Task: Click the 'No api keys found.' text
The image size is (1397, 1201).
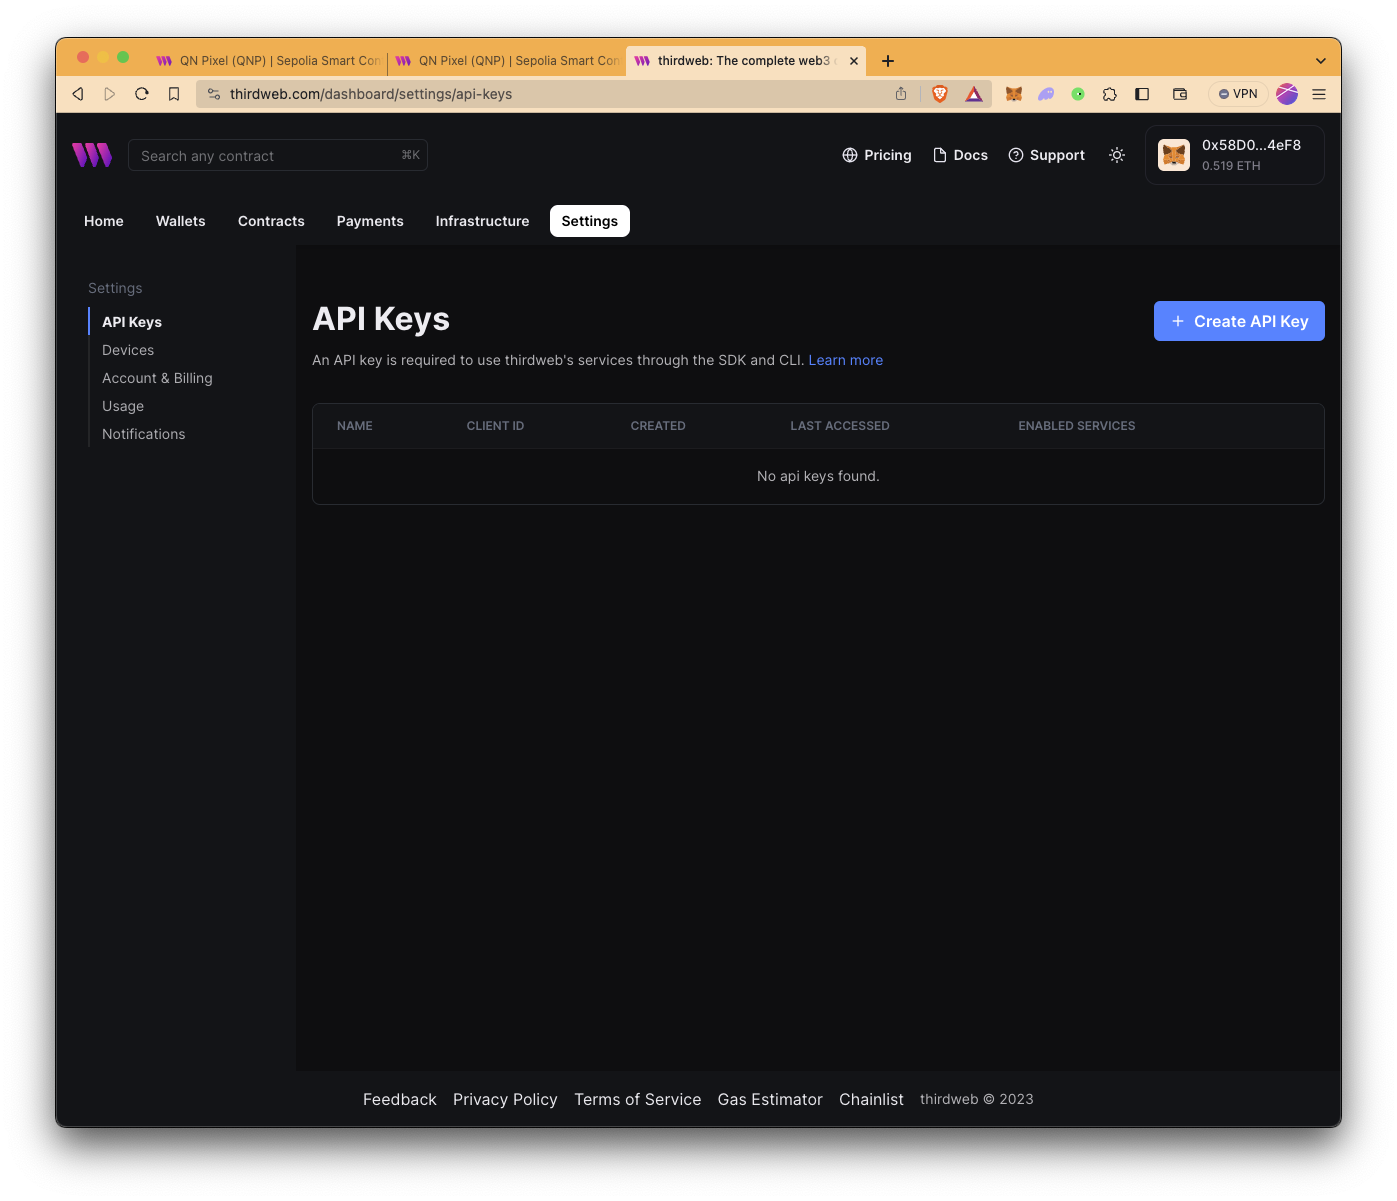Action: click(x=818, y=476)
